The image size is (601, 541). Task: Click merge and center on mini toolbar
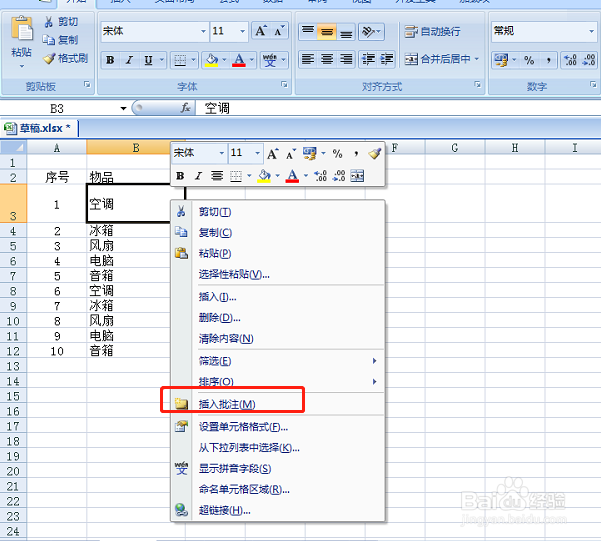357,176
